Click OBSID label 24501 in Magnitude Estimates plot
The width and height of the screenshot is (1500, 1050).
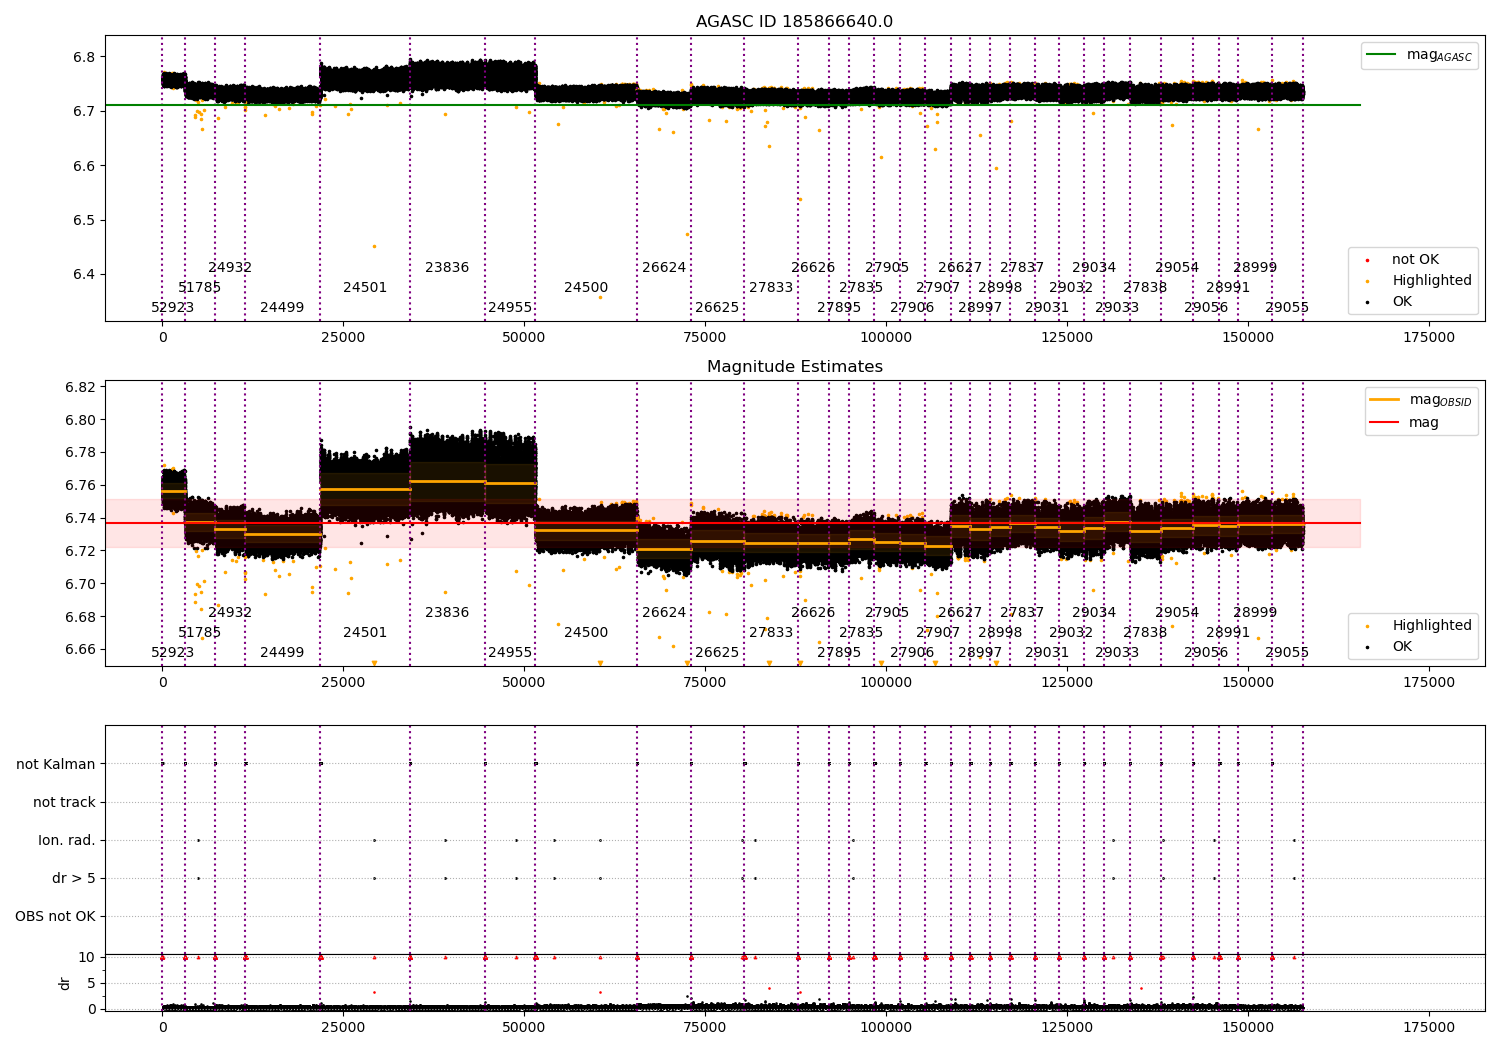pyautogui.click(x=365, y=633)
